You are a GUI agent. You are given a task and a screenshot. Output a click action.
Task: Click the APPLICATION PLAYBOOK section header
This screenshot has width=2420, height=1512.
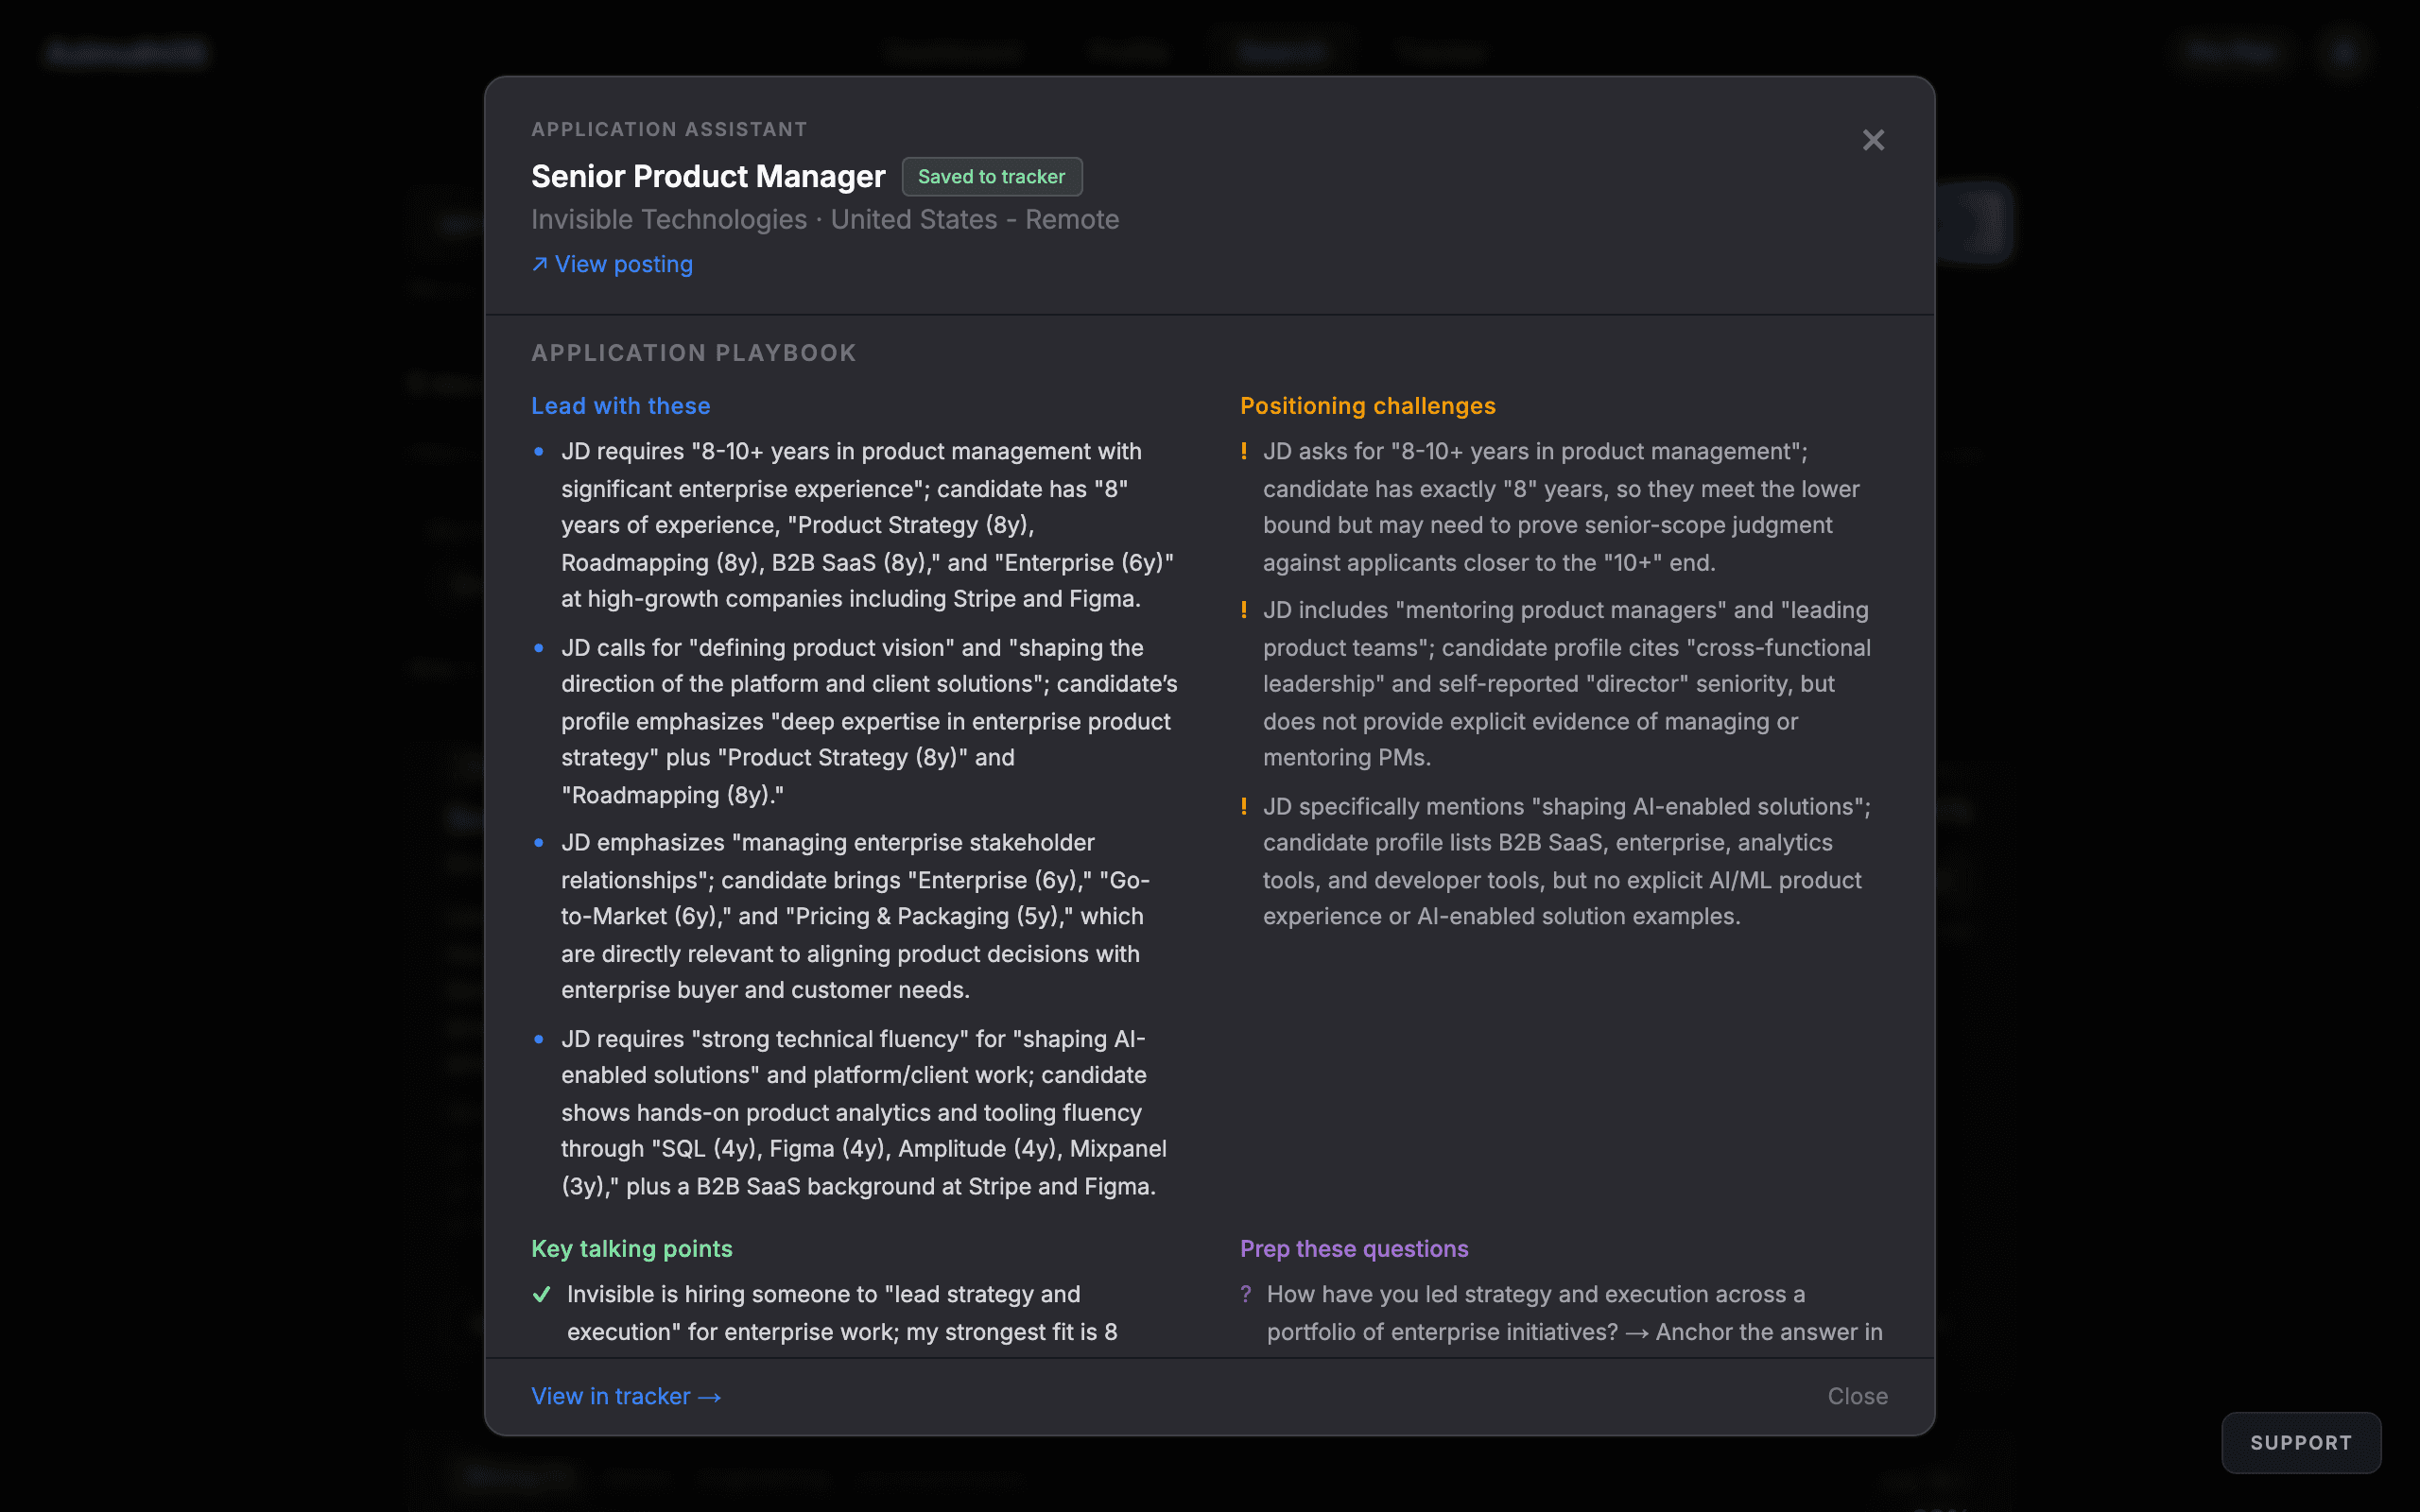[x=693, y=353]
